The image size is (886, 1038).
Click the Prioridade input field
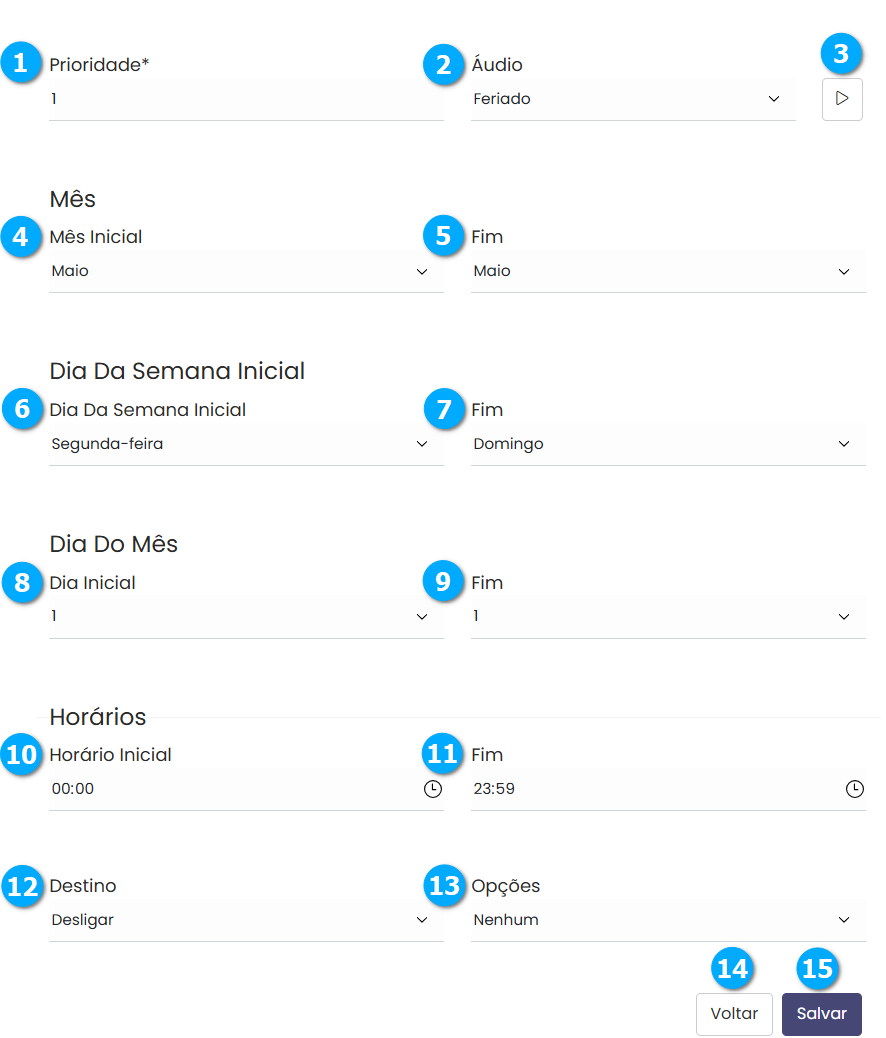click(245, 100)
